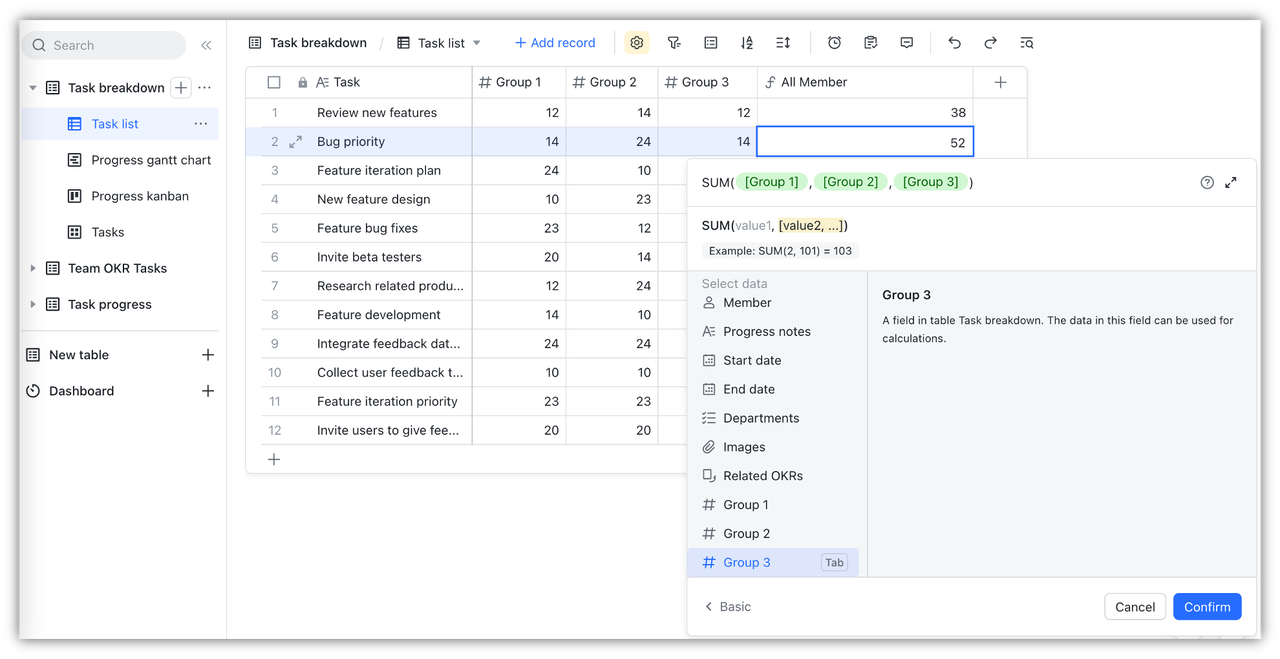Click the row height icon

coord(783,43)
